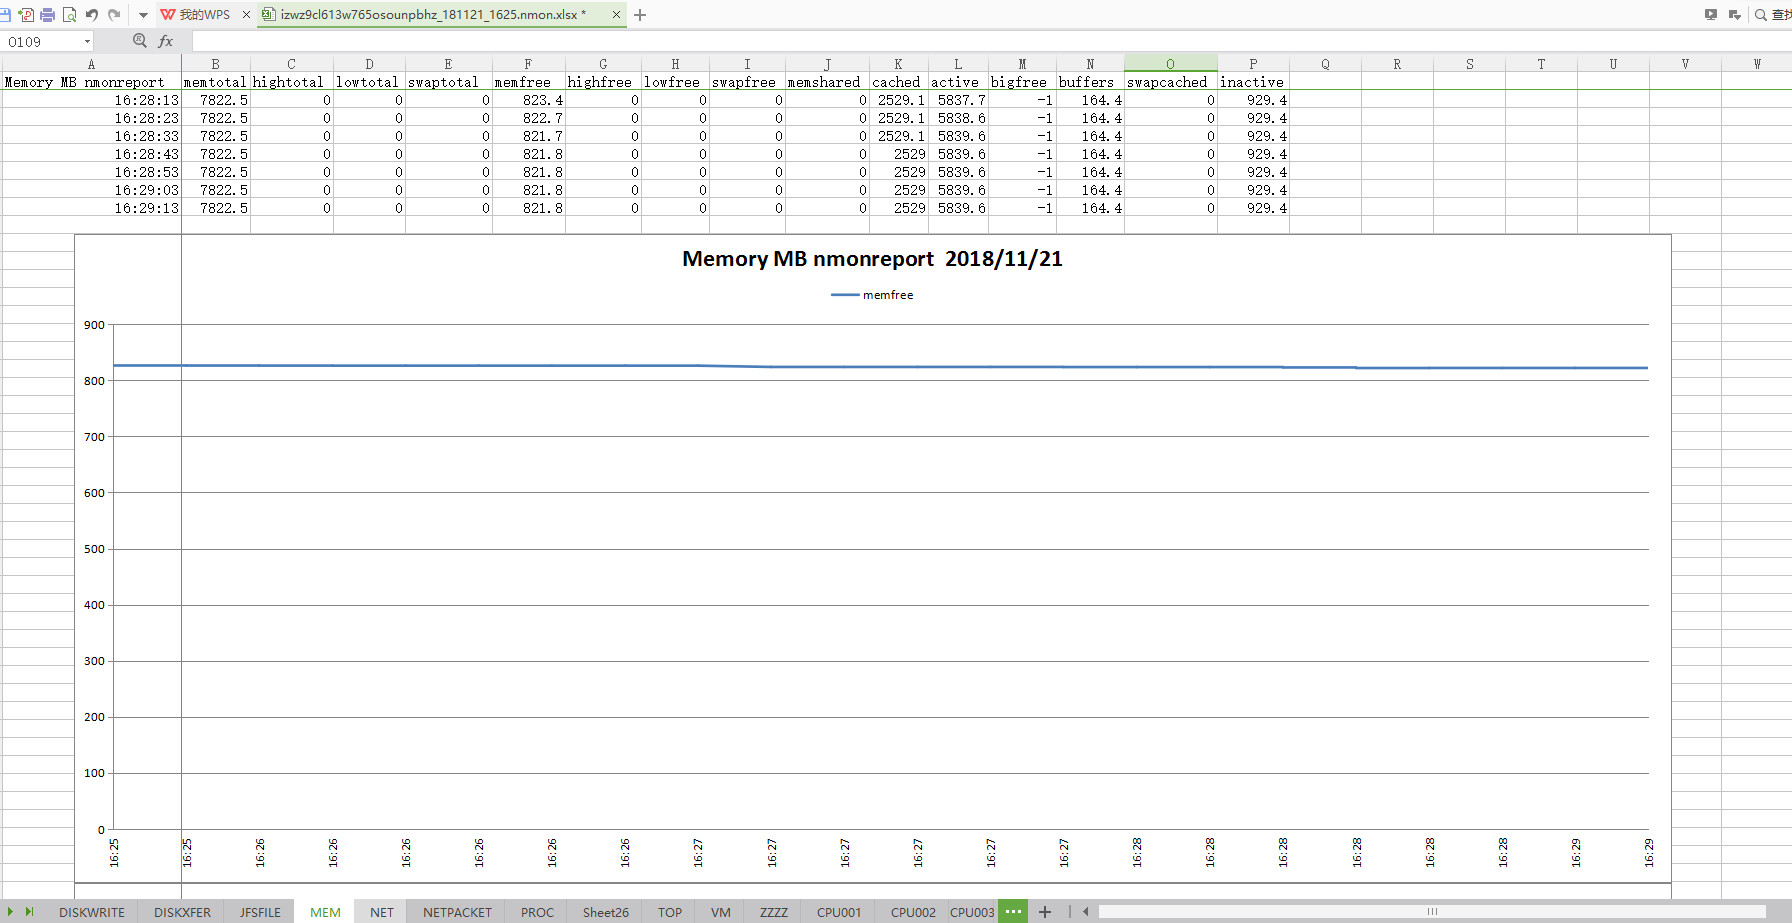Click the Print icon

coord(47,14)
